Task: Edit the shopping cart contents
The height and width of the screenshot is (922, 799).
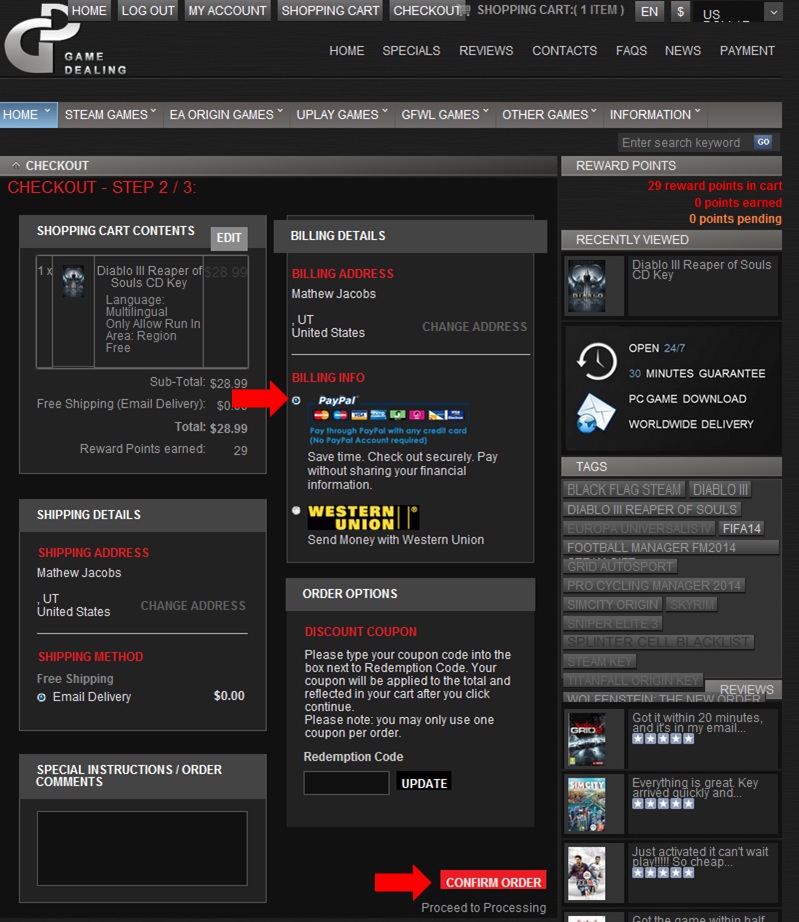Action: coord(229,238)
